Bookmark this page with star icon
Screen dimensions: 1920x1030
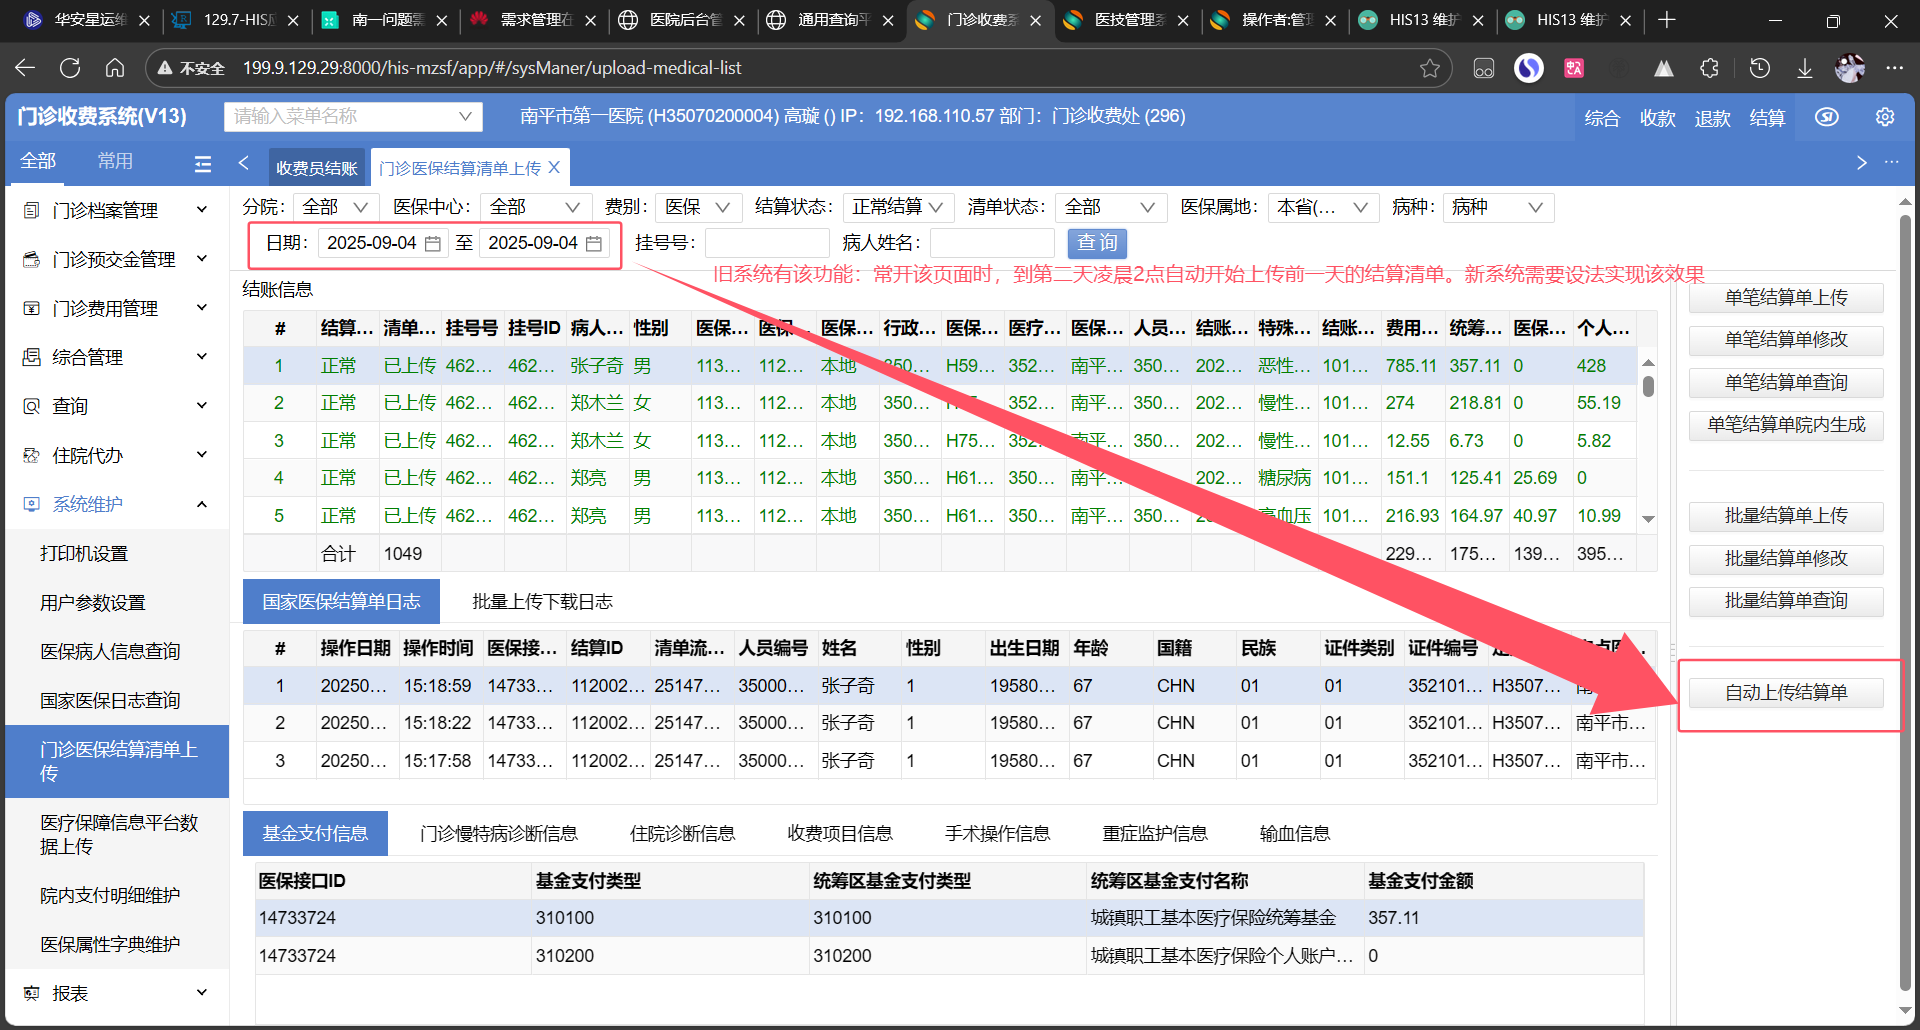point(1430,68)
